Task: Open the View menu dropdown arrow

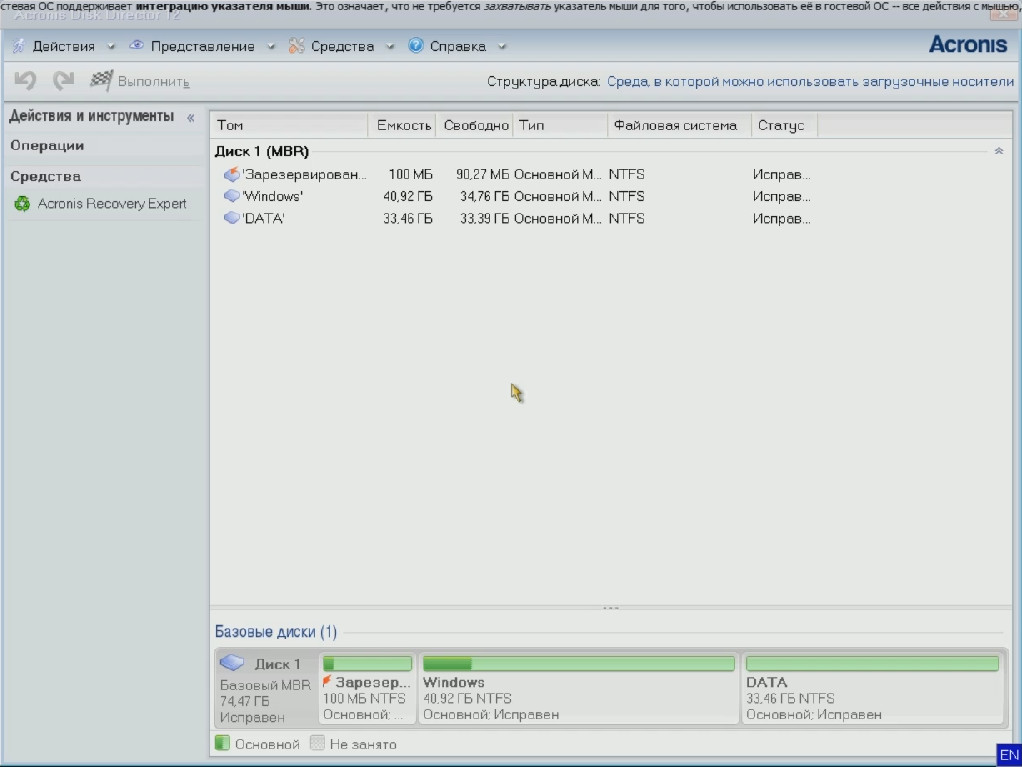Action: tap(271, 47)
